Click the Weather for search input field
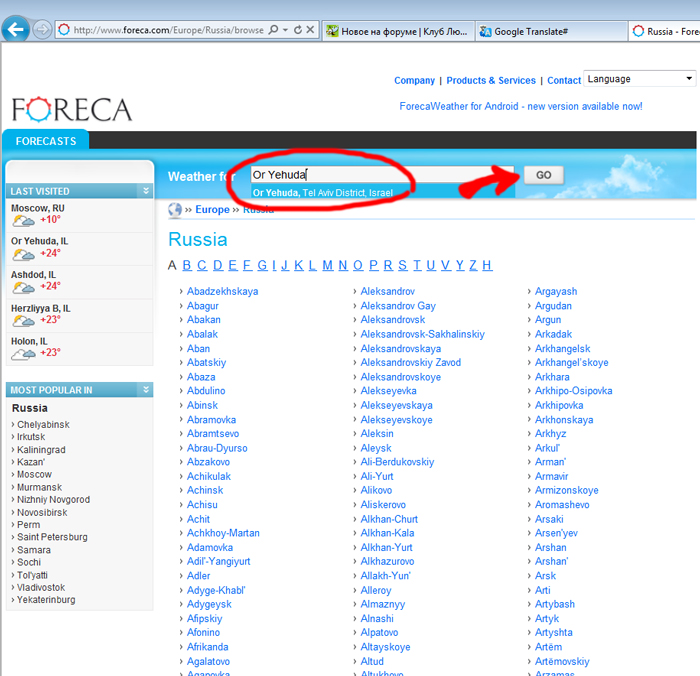Screen dimensions: 700x676 pos(380,174)
